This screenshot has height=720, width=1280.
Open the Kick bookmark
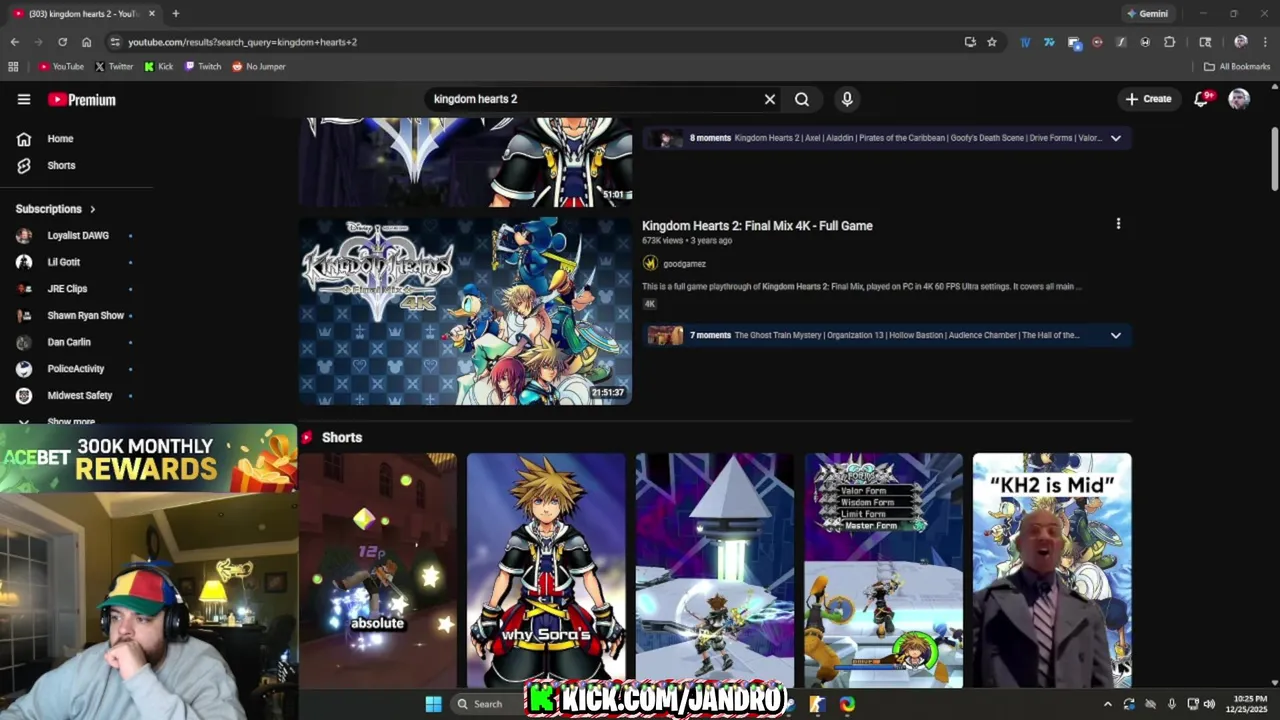[x=159, y=67]
